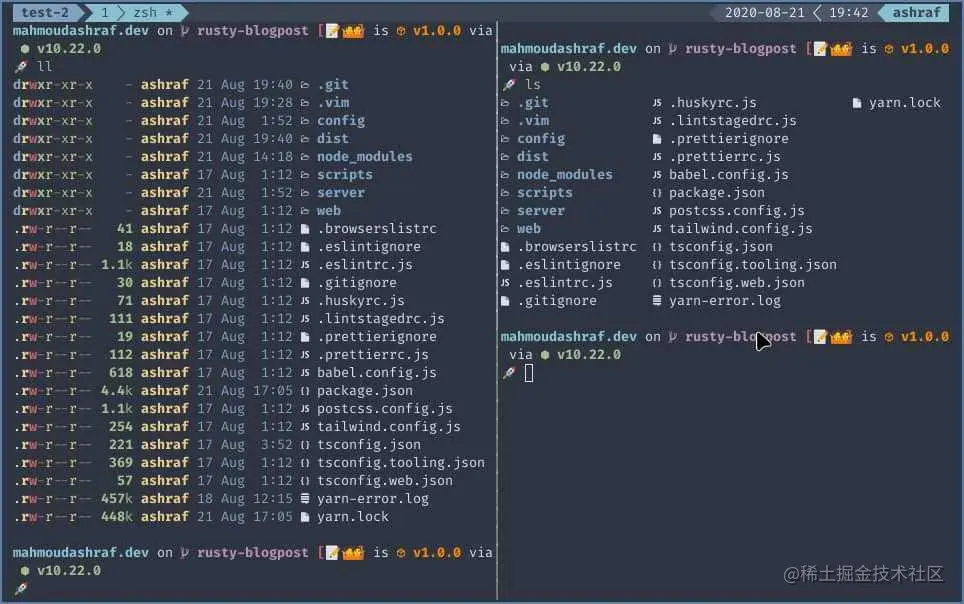Click the 2020-08-21 date in status bar
964x604 pixels.
point(764,12)
